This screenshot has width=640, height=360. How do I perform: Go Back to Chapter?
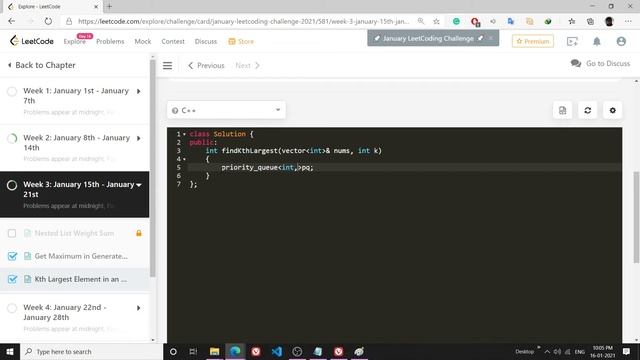point(42,65)
